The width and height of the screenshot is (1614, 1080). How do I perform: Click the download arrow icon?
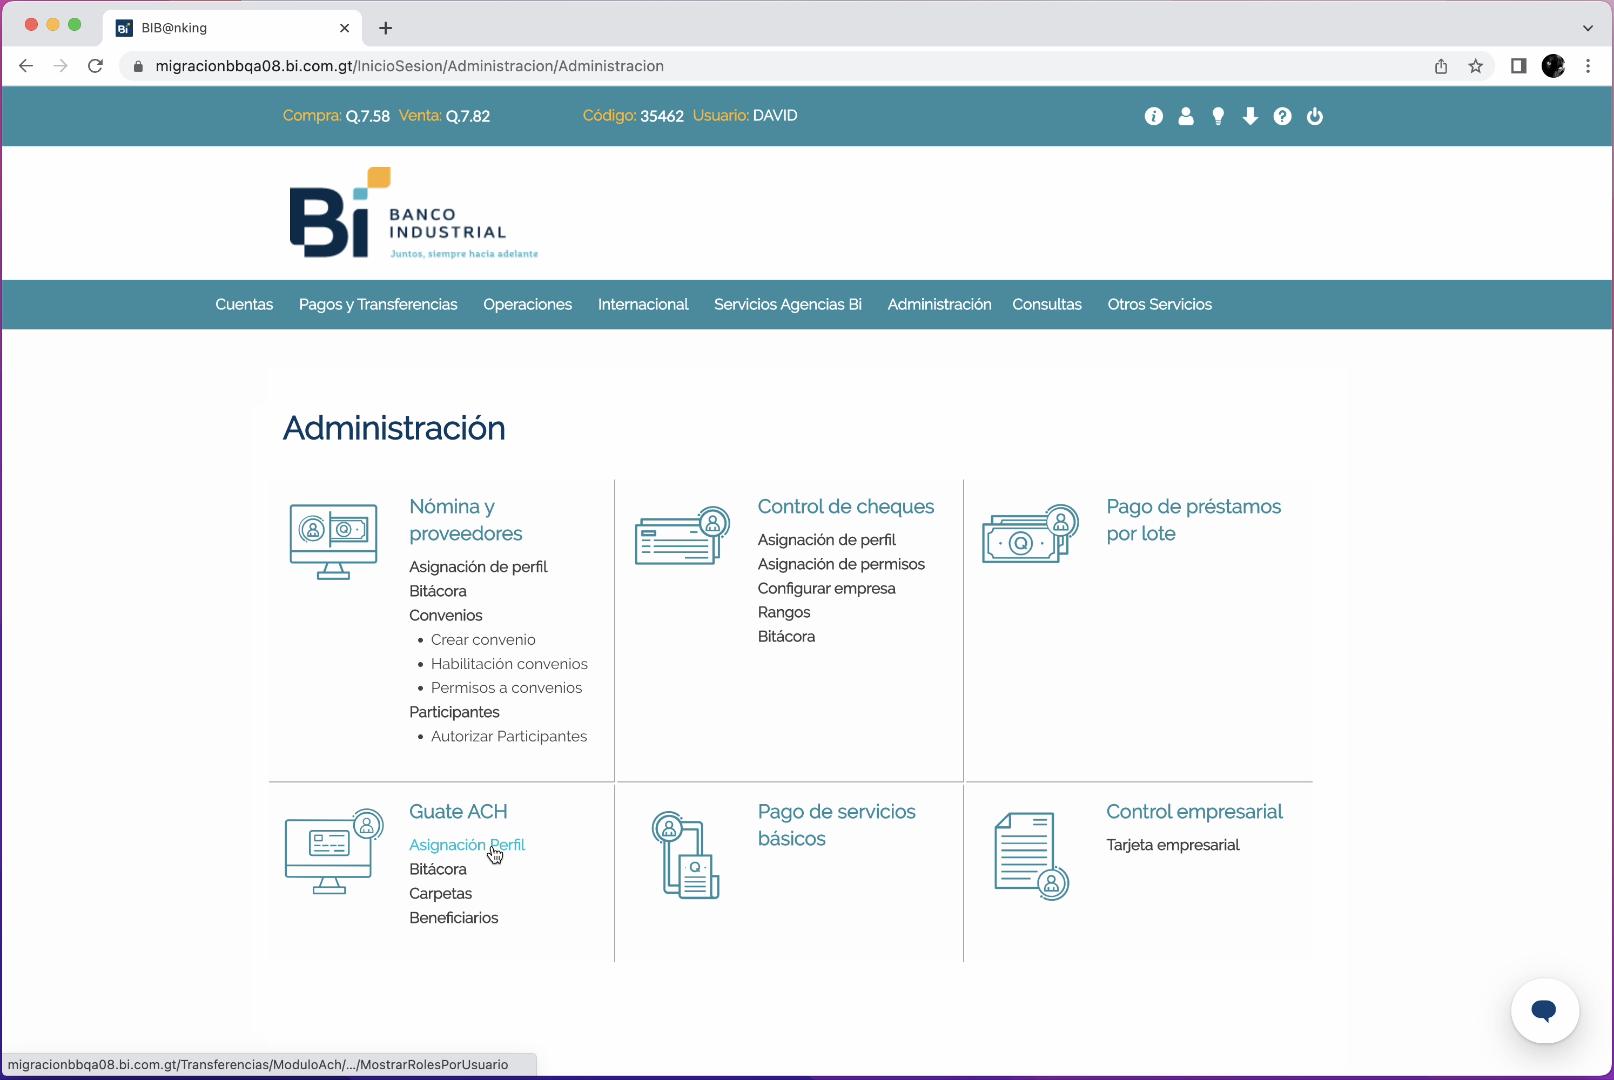(1250, 116)
